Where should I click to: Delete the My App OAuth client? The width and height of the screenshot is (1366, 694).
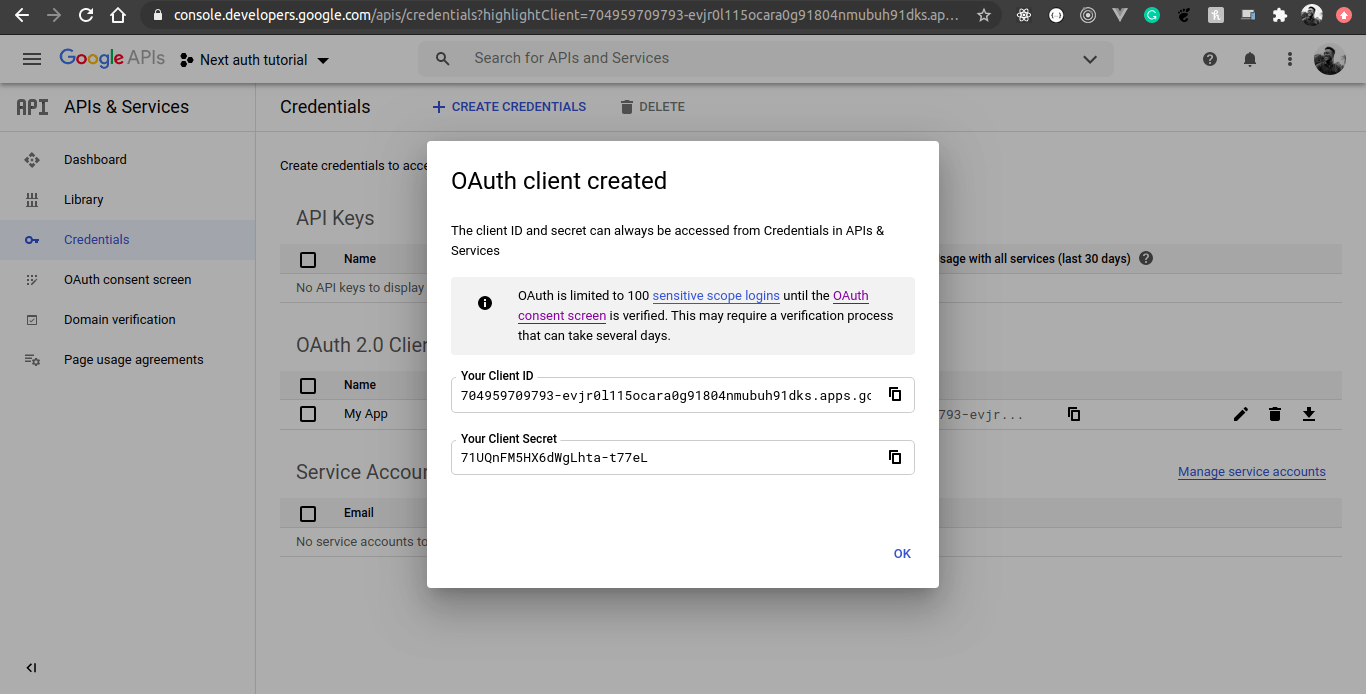point(1274,413)
